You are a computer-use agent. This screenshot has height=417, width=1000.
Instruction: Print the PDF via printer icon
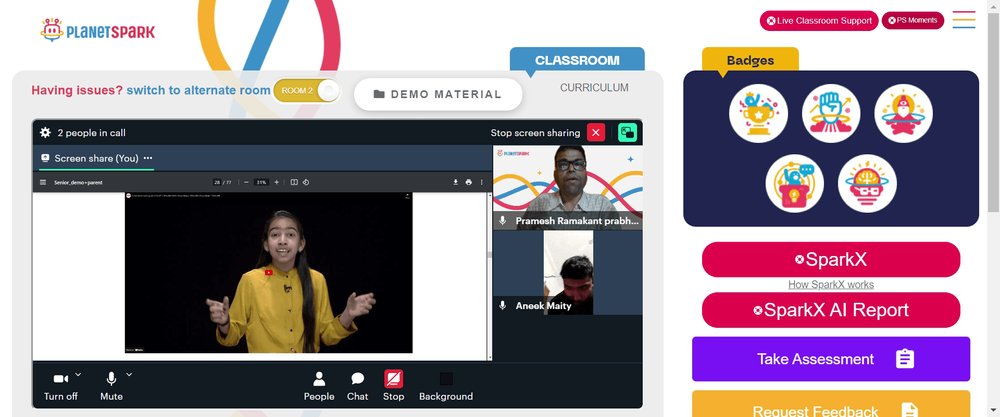pyautogui.click(x=469, y=182)
